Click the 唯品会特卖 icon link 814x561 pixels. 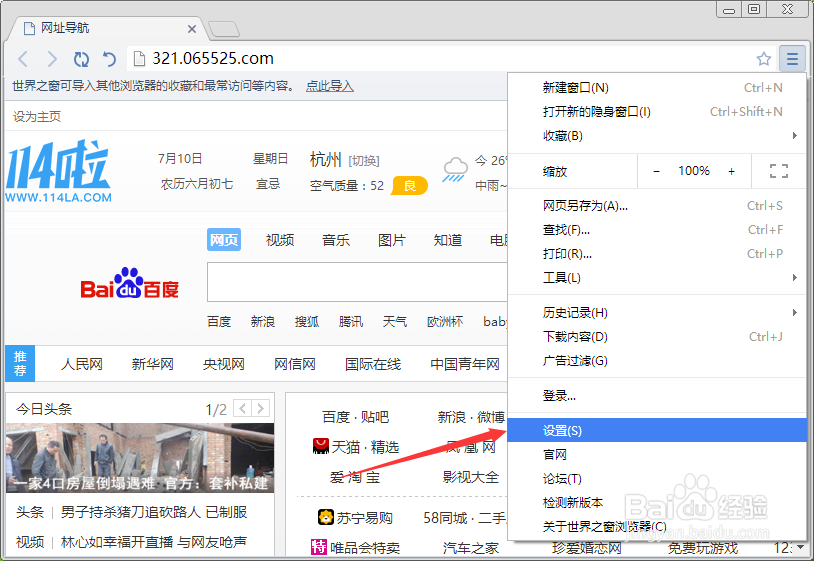coord(356,548)
